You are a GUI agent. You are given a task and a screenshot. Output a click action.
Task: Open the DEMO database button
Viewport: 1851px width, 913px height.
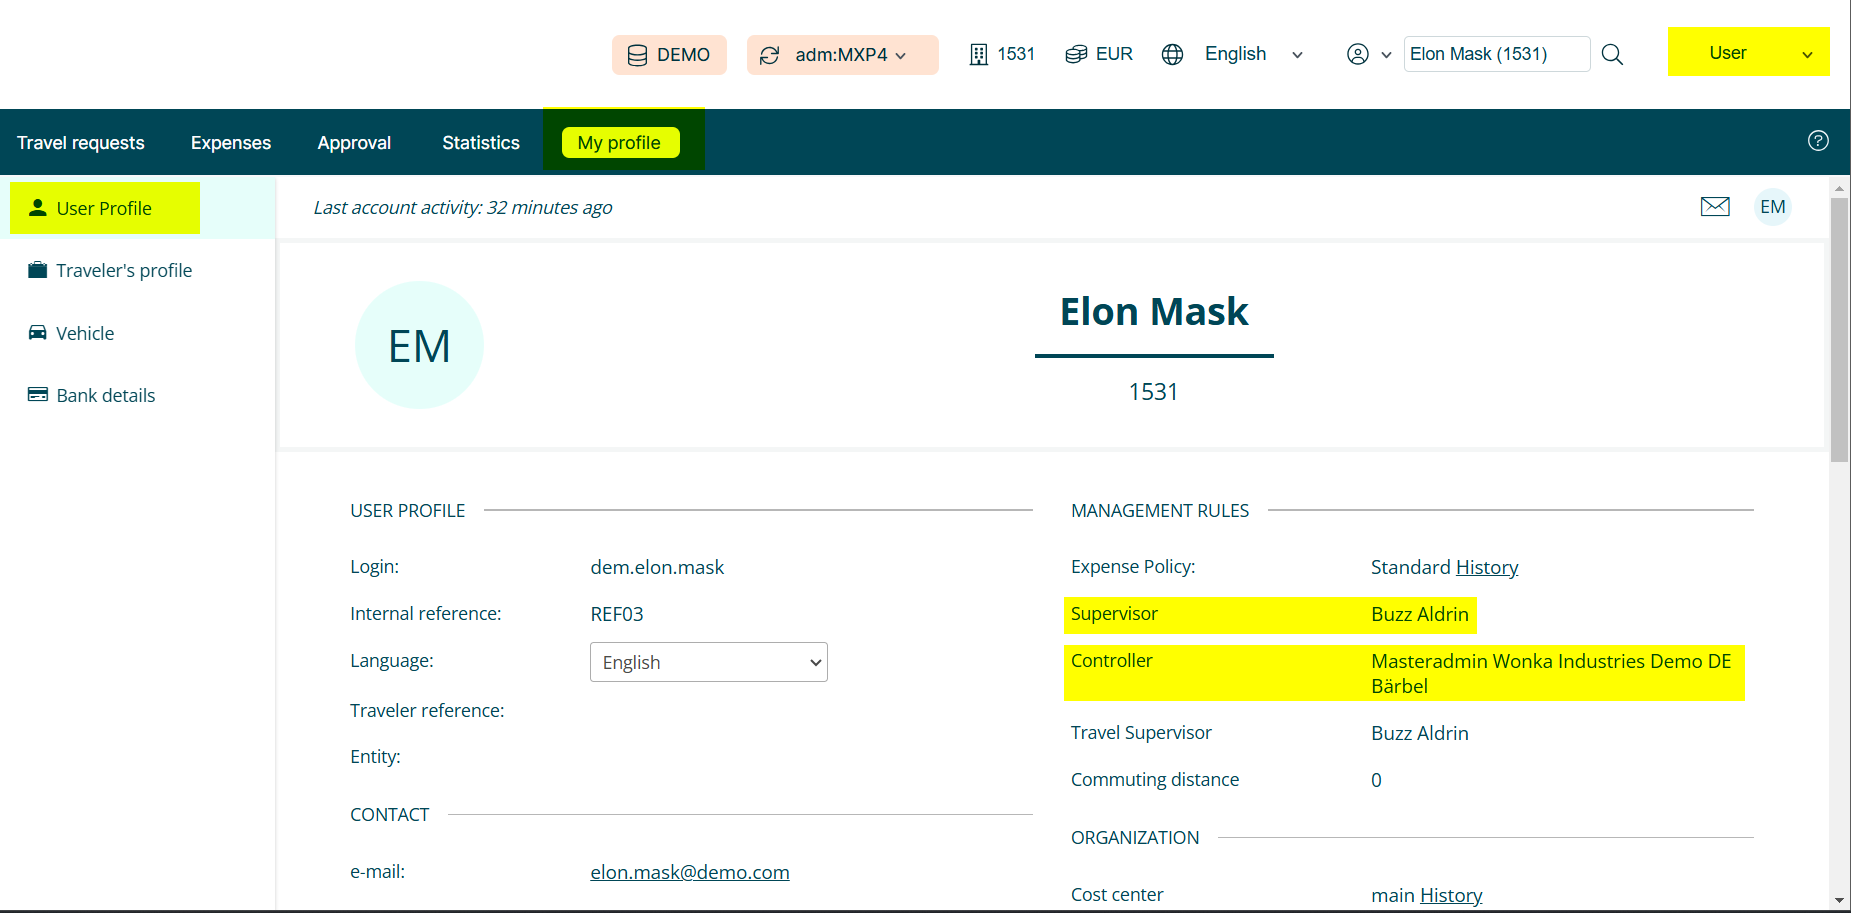669,55
